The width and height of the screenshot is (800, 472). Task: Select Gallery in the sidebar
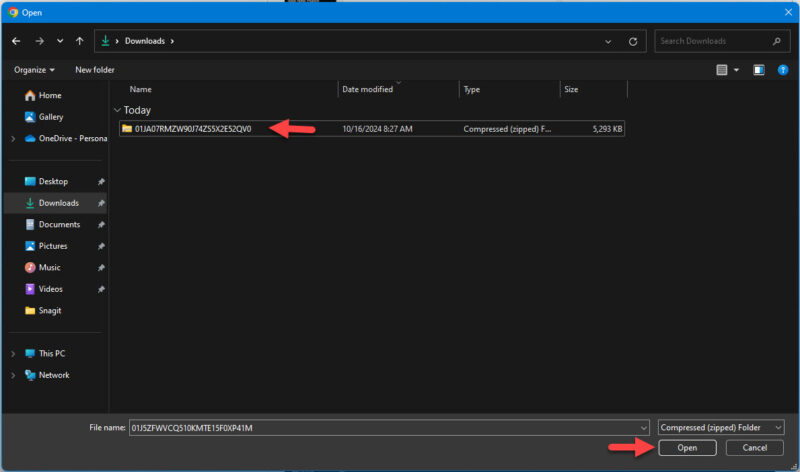51,117
